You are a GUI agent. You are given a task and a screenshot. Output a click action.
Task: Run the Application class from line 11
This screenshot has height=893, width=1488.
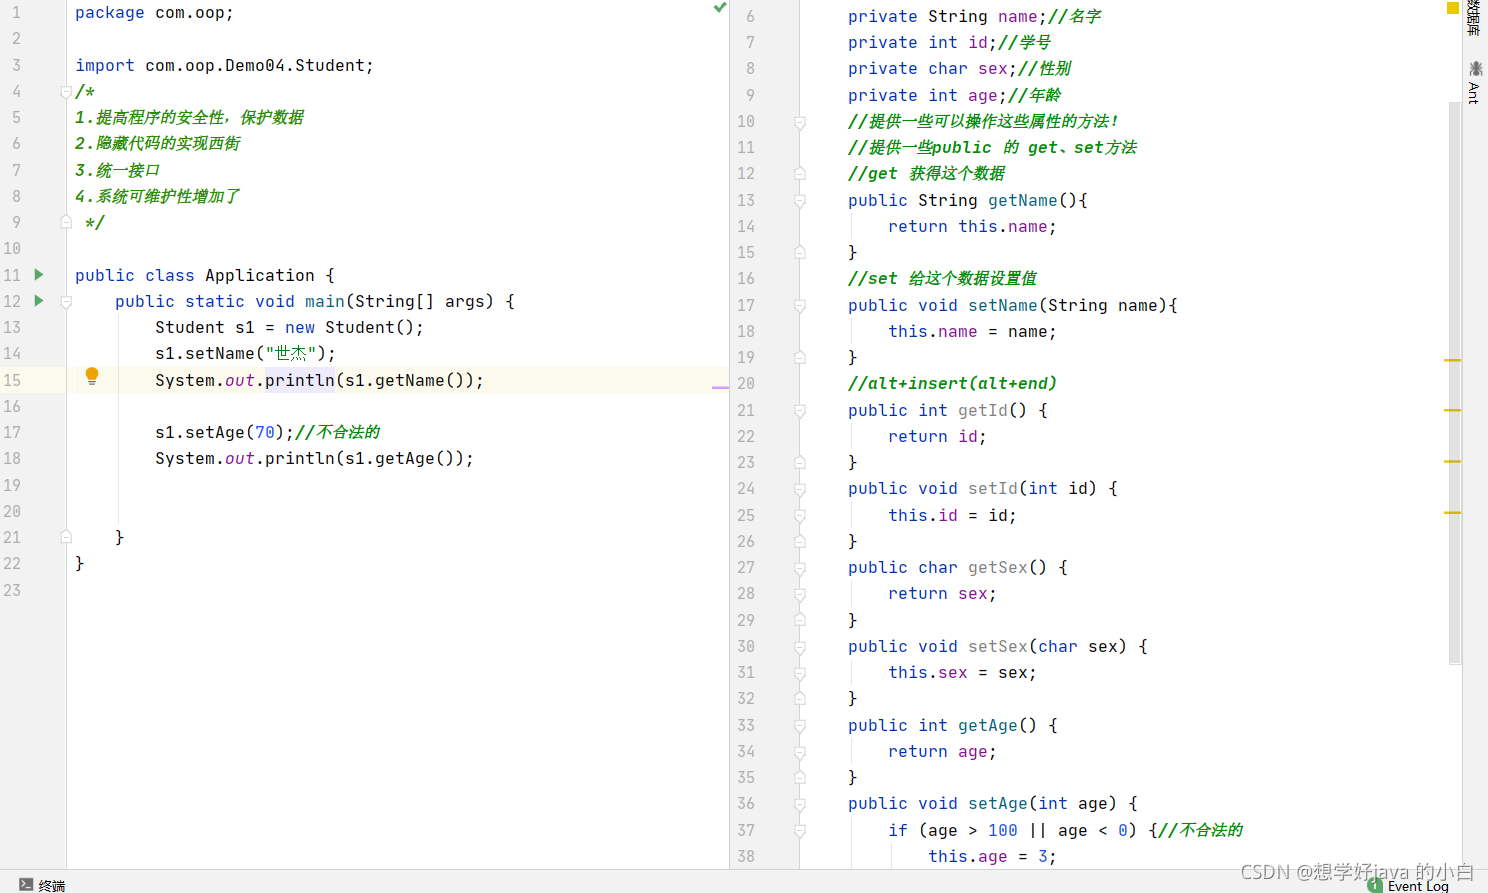[39, 274]
